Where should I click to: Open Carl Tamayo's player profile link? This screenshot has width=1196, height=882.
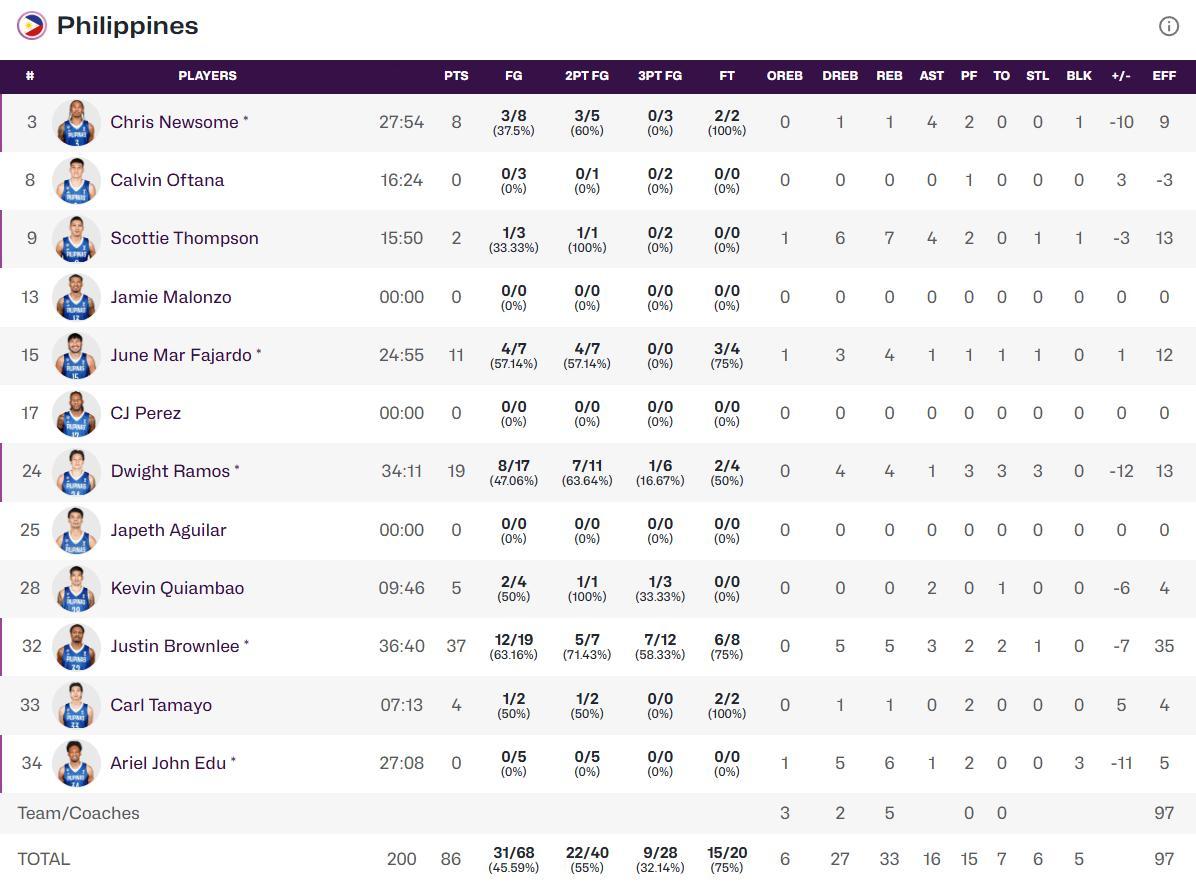tap(161, 704)
